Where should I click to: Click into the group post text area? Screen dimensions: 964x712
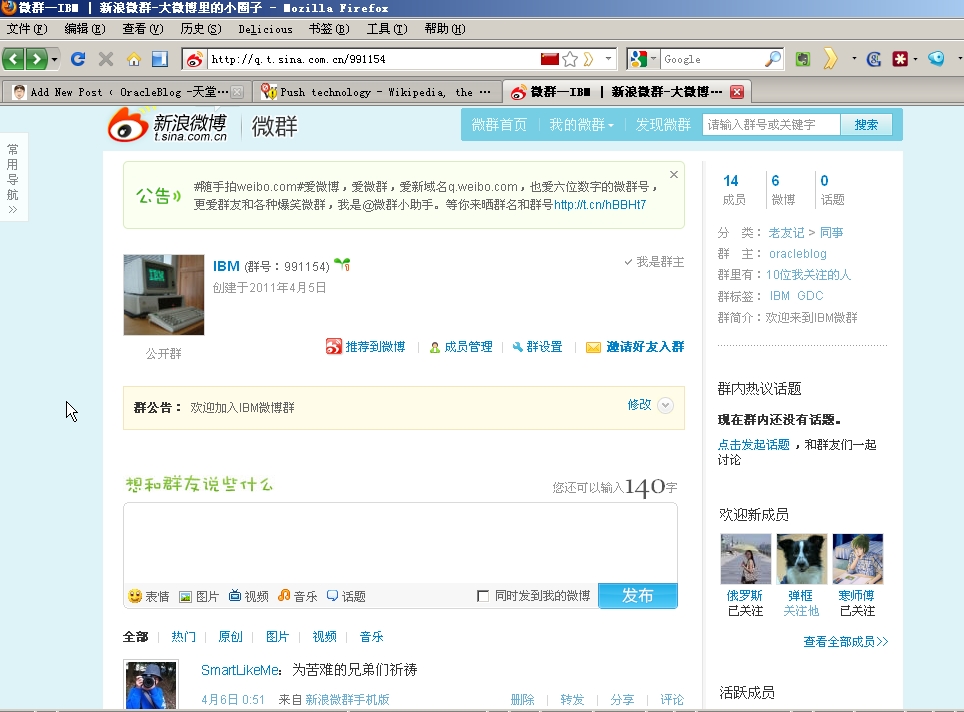[x=400, y=543]
